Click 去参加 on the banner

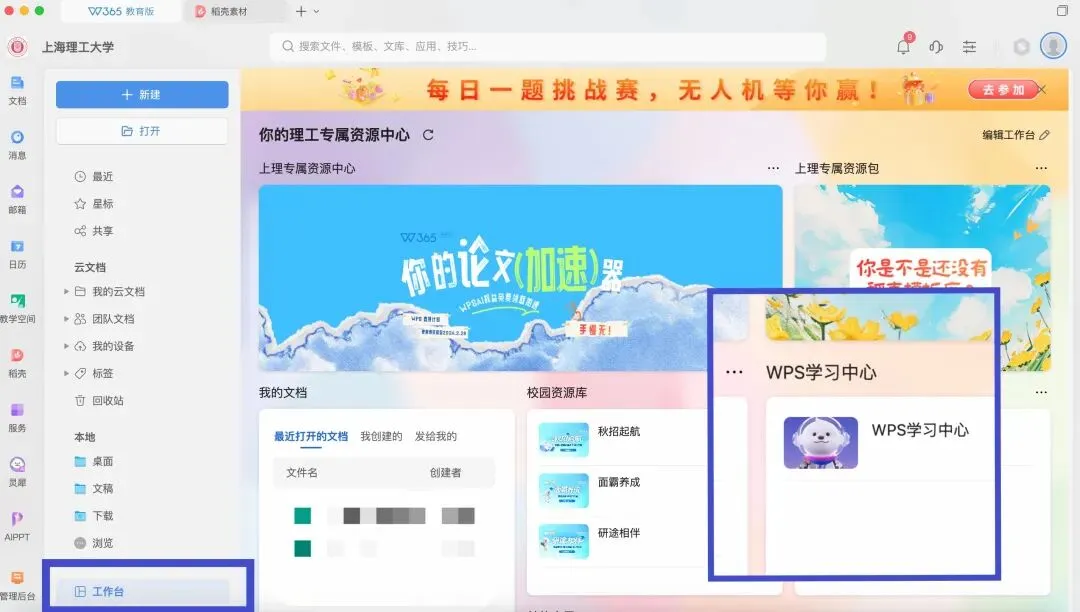pos(1003,89)
